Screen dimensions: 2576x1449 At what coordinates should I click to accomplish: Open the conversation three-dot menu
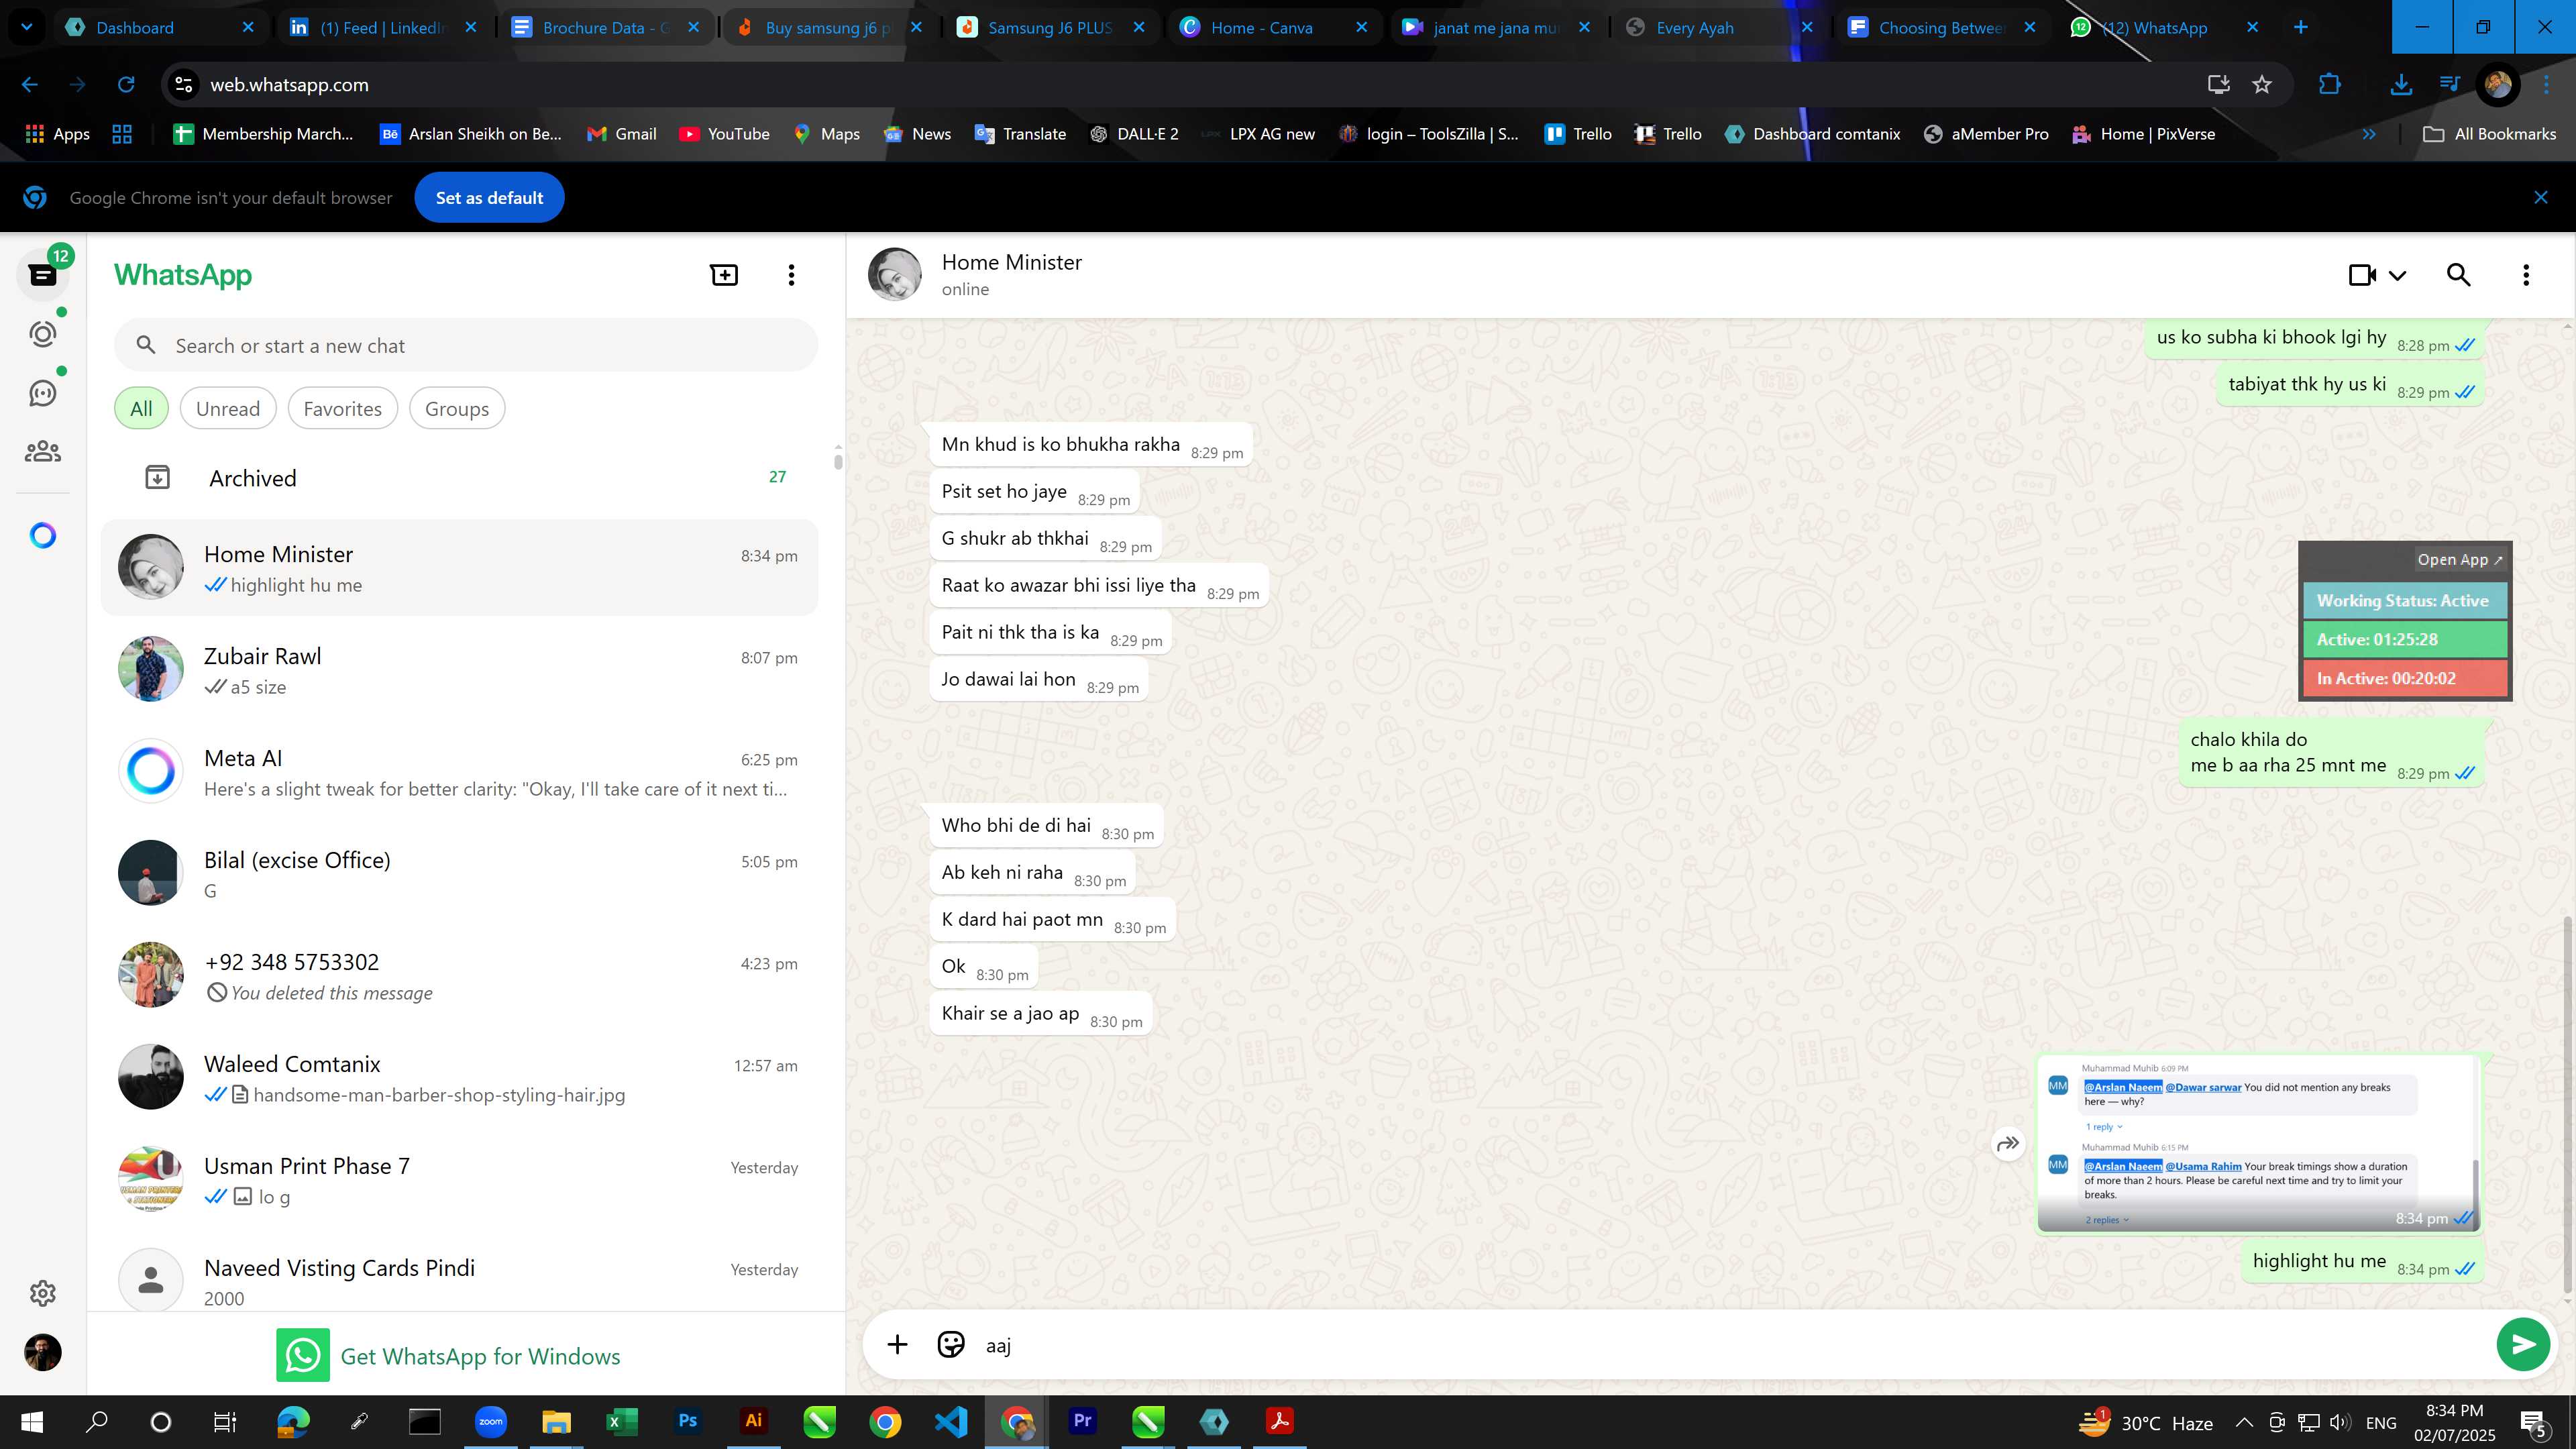(x=2526, y=275)
